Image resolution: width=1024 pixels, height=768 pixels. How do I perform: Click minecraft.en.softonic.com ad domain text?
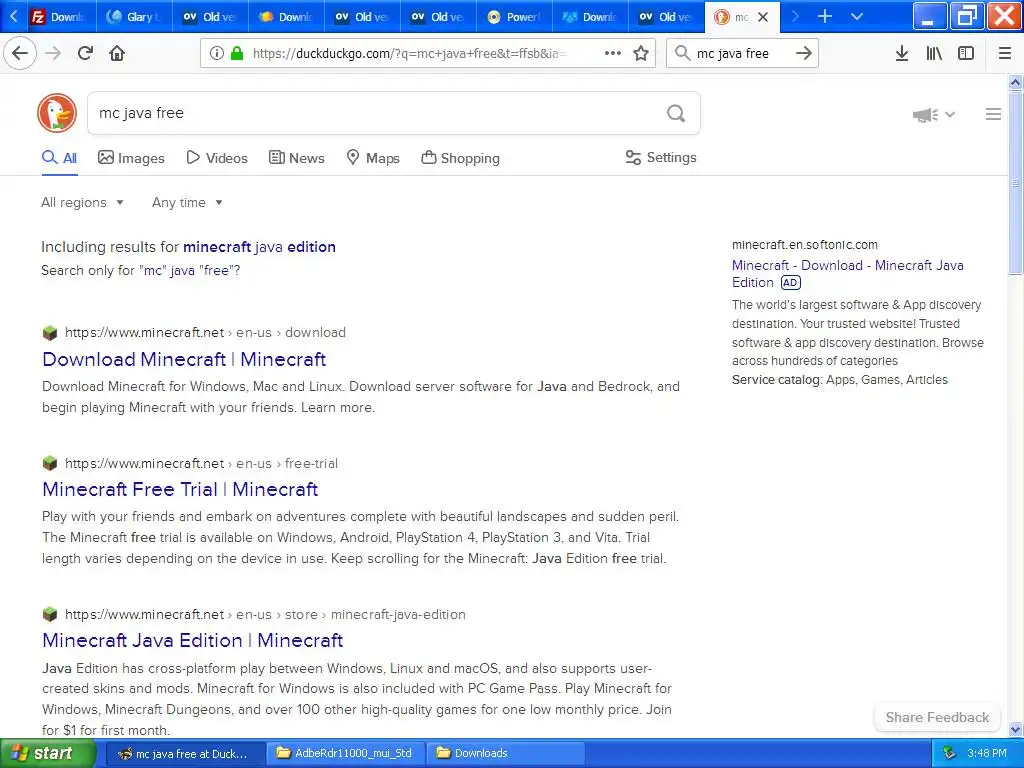point(805,245)
